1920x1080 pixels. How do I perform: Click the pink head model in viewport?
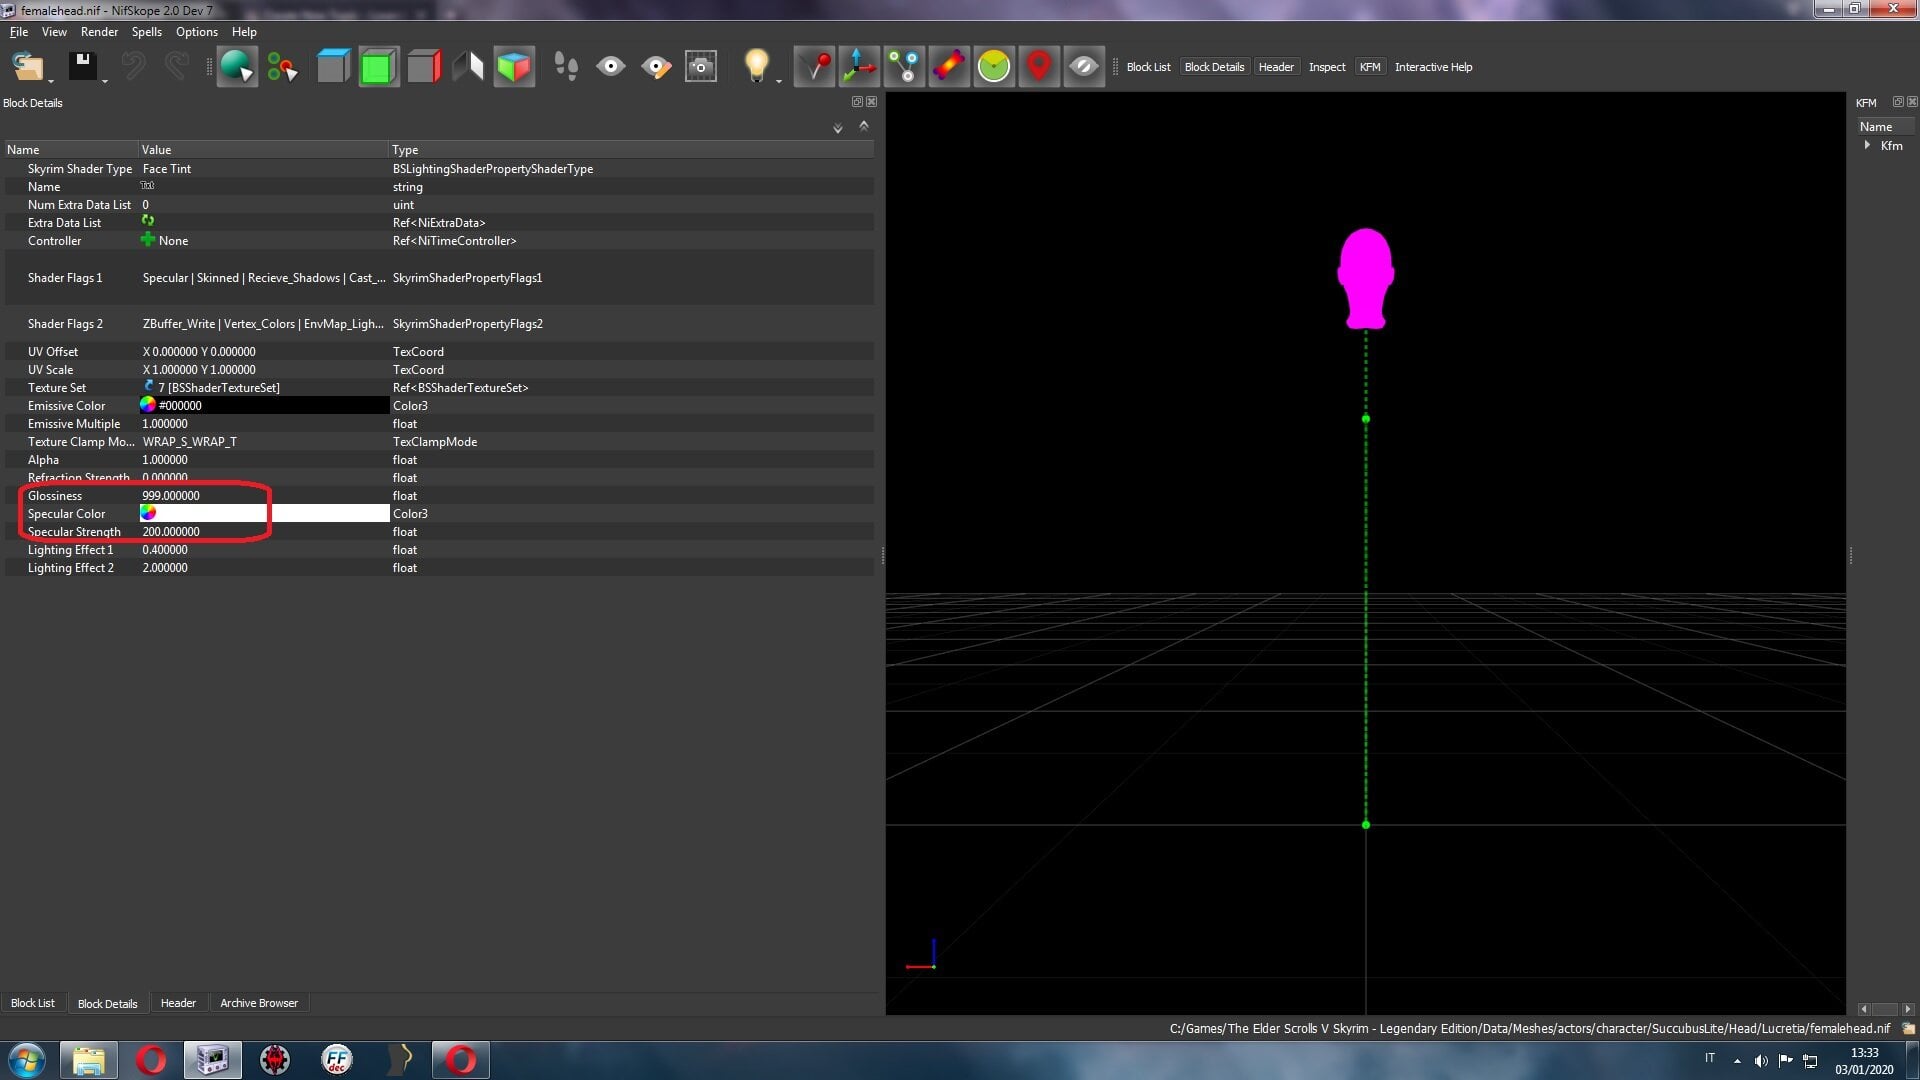coord(1365,278)
